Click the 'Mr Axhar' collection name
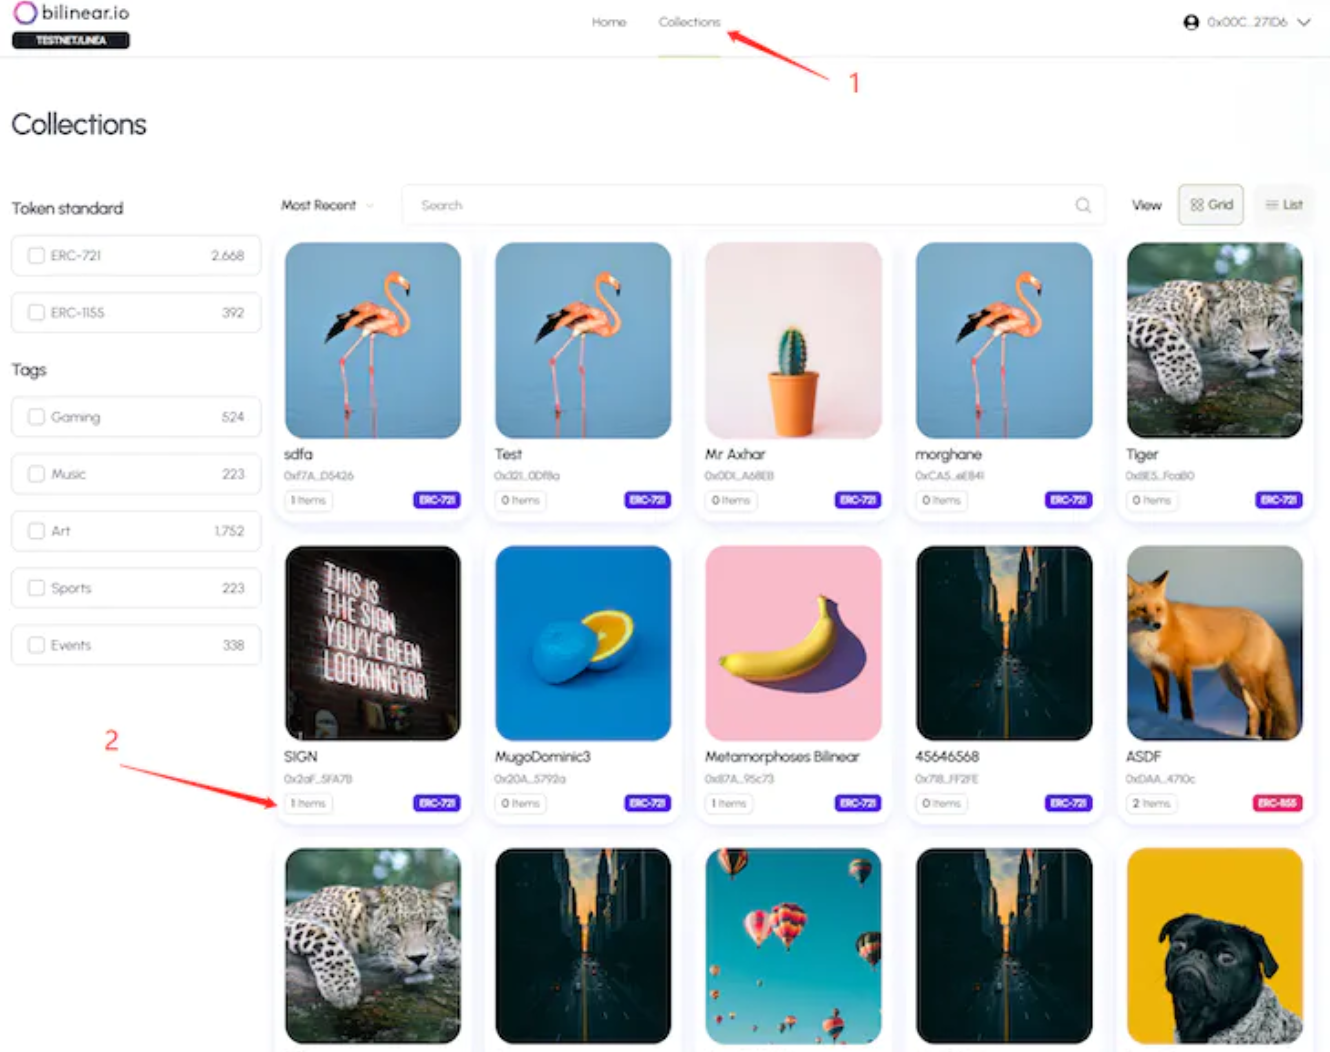This screenshot has width=1330, height=1052. [735, 454]
